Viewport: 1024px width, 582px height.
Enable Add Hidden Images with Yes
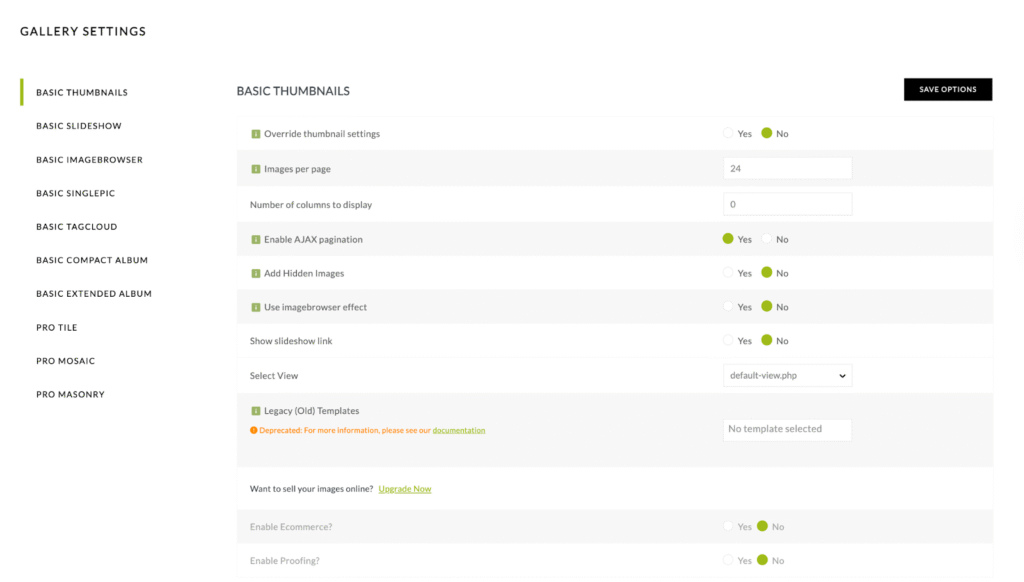(728, 273)
